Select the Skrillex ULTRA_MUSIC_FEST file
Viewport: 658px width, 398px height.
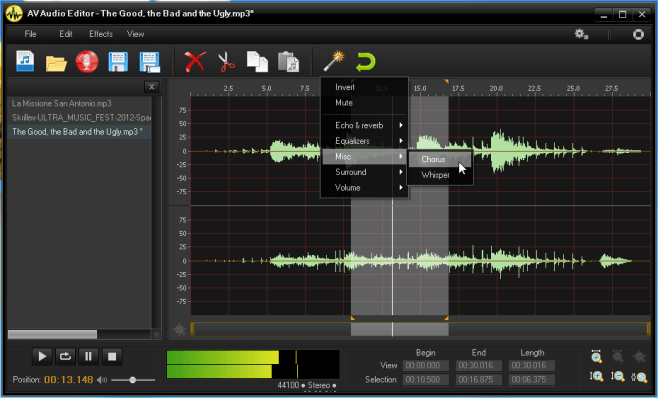(x=79, y=118)
